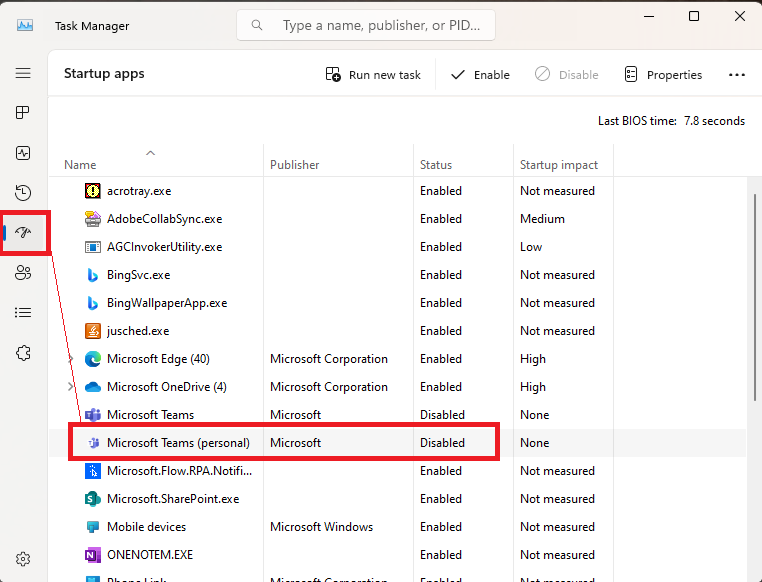762x582 pixels.
Task: Click Microsoft Windows publisher of Mobile devices
Action: (322, 527)
